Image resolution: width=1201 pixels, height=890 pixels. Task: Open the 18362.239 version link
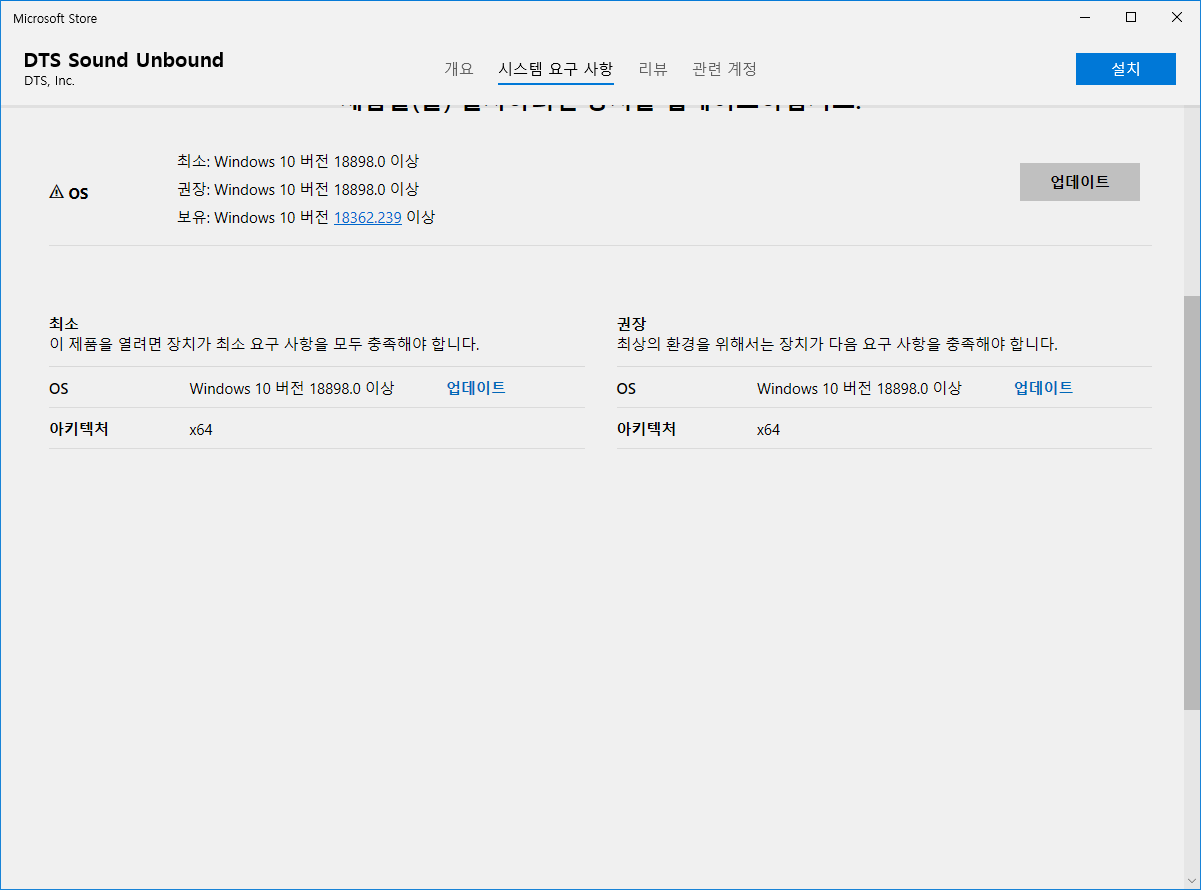[x=368, y=217]
